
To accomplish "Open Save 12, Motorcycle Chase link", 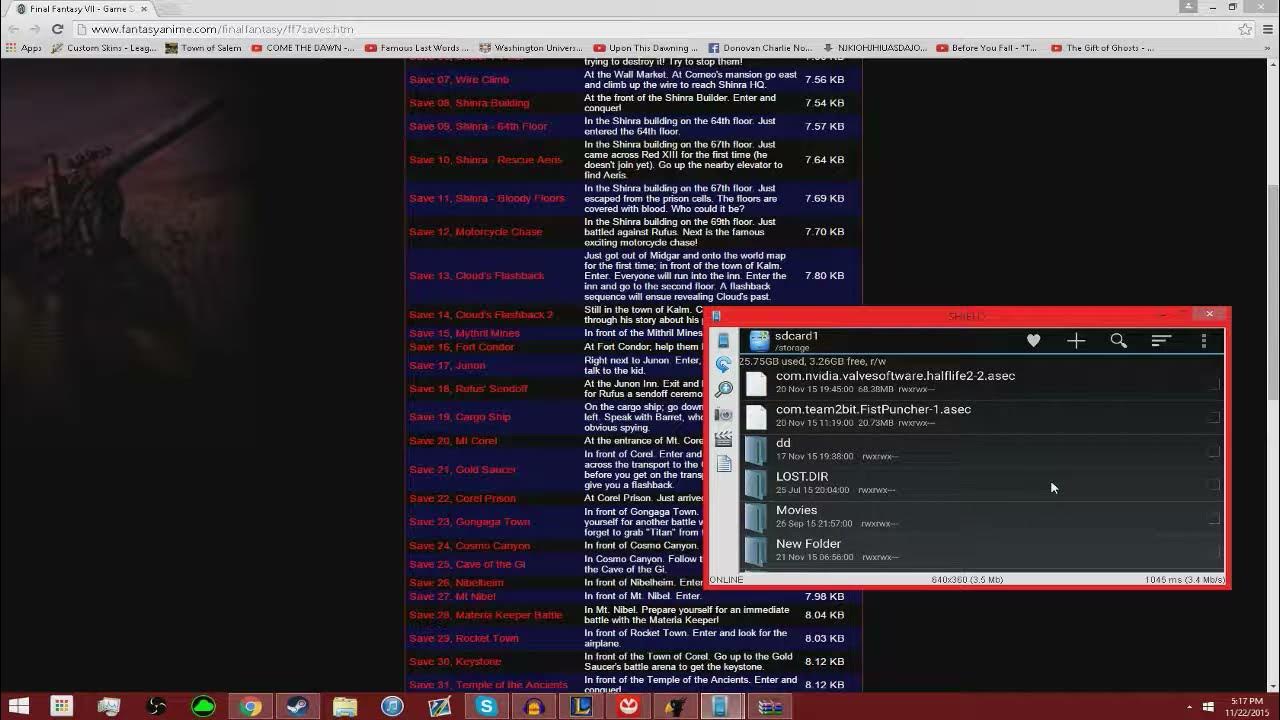I will point(475,232).
